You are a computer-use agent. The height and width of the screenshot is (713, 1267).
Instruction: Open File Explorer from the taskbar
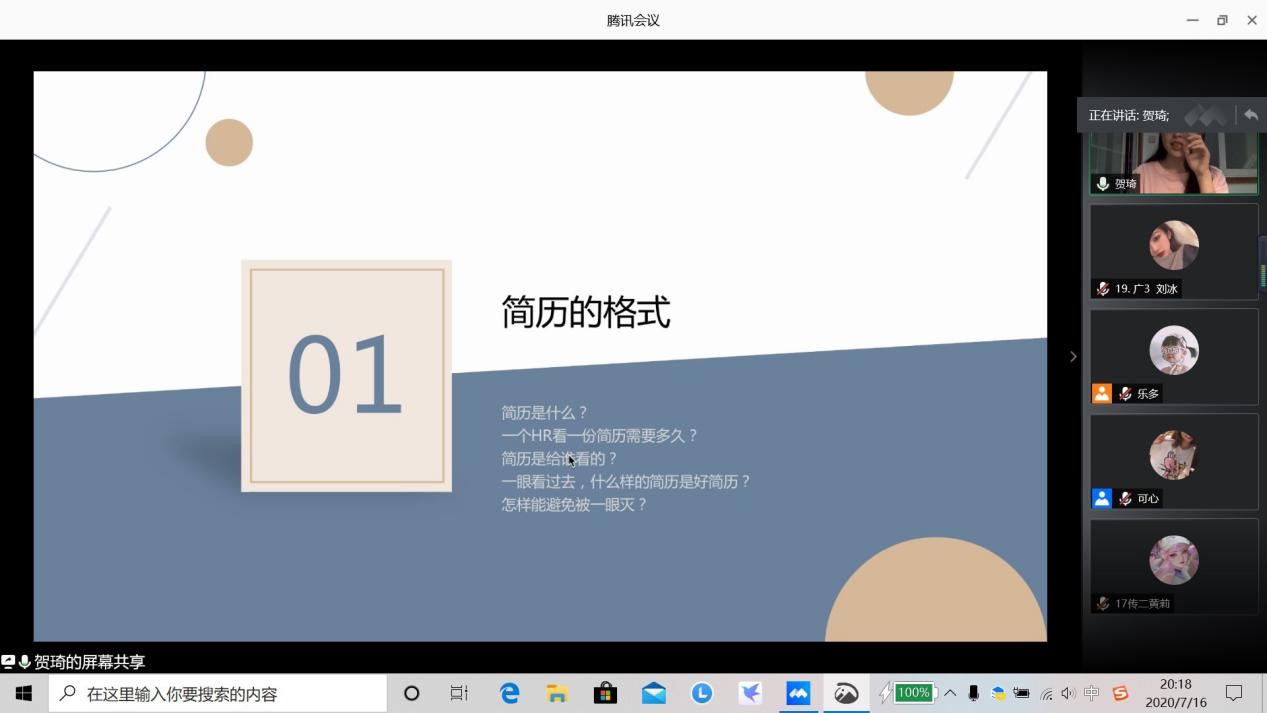coord(557,693)
